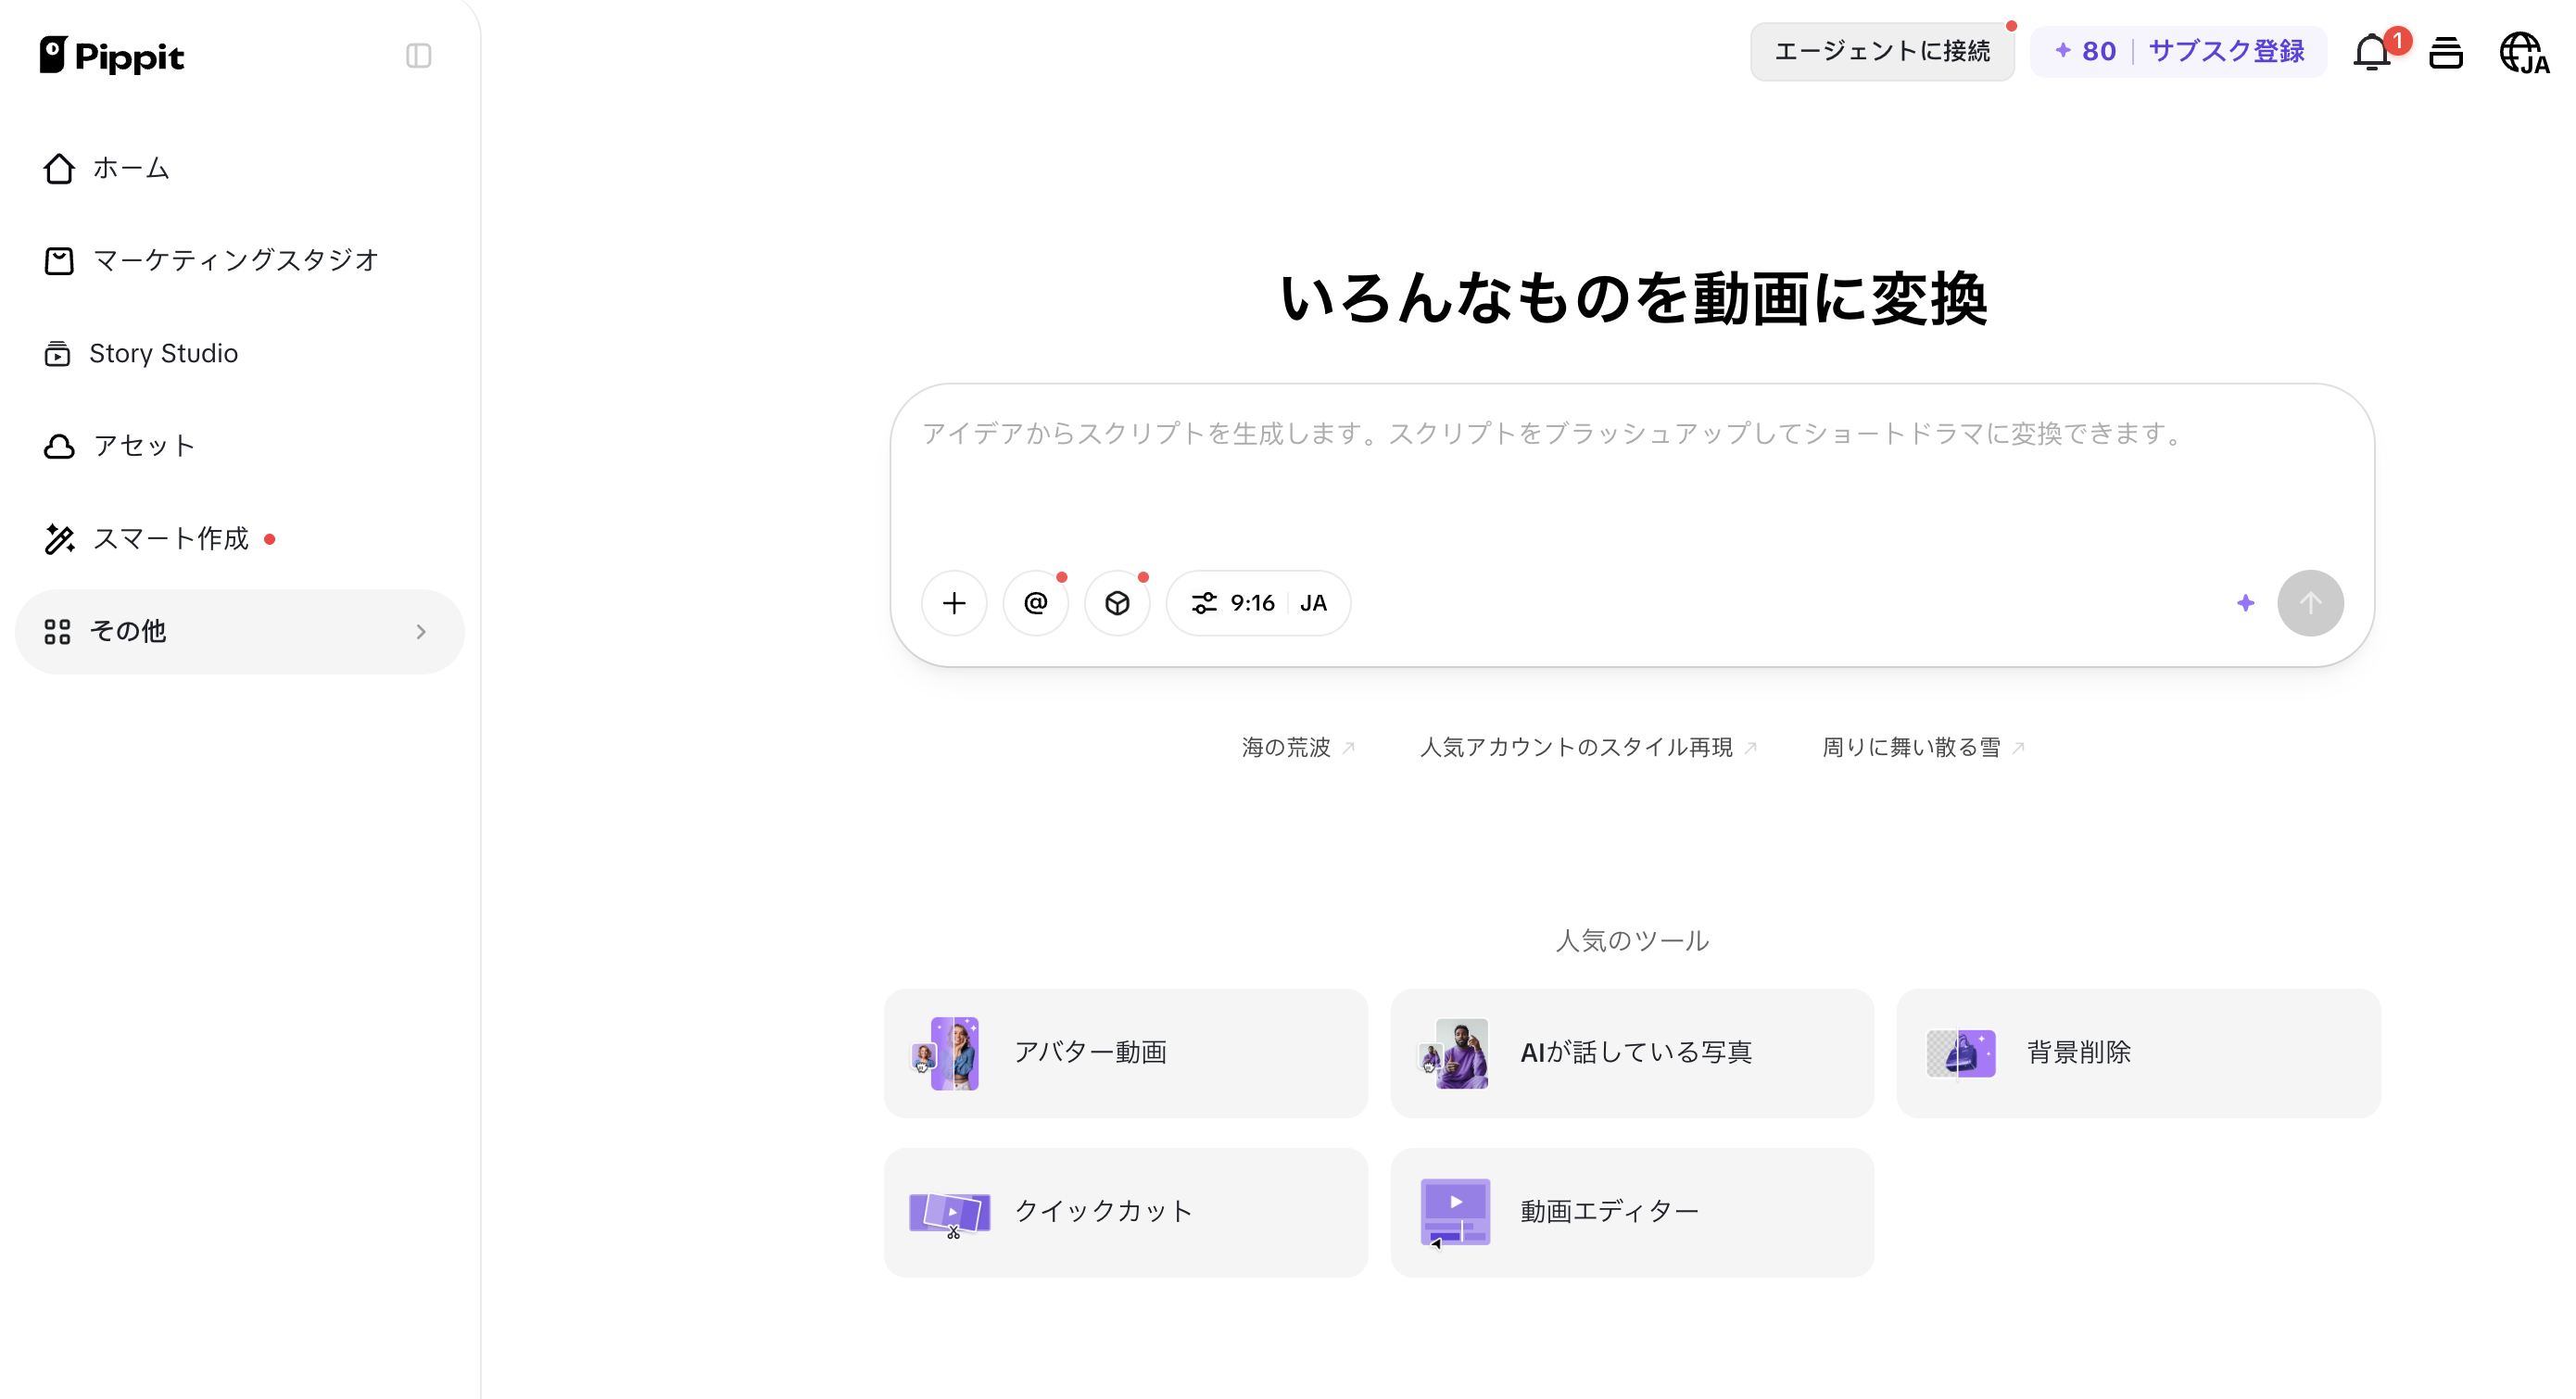Click the plus add-attachment button

[x=954, y=603]
